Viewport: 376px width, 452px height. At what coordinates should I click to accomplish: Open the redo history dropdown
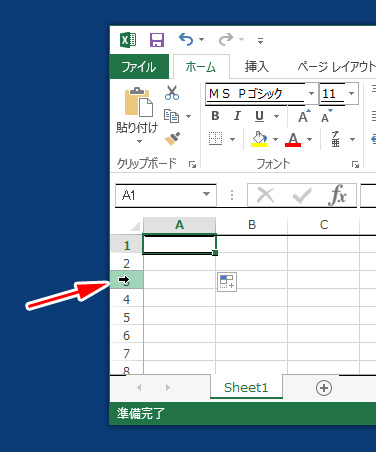241,40
